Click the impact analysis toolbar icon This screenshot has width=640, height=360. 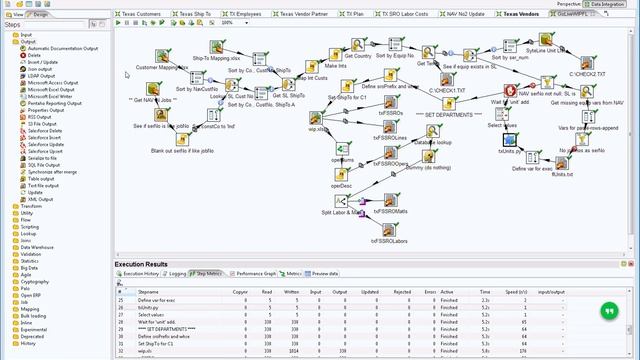(x=182, y=23)
